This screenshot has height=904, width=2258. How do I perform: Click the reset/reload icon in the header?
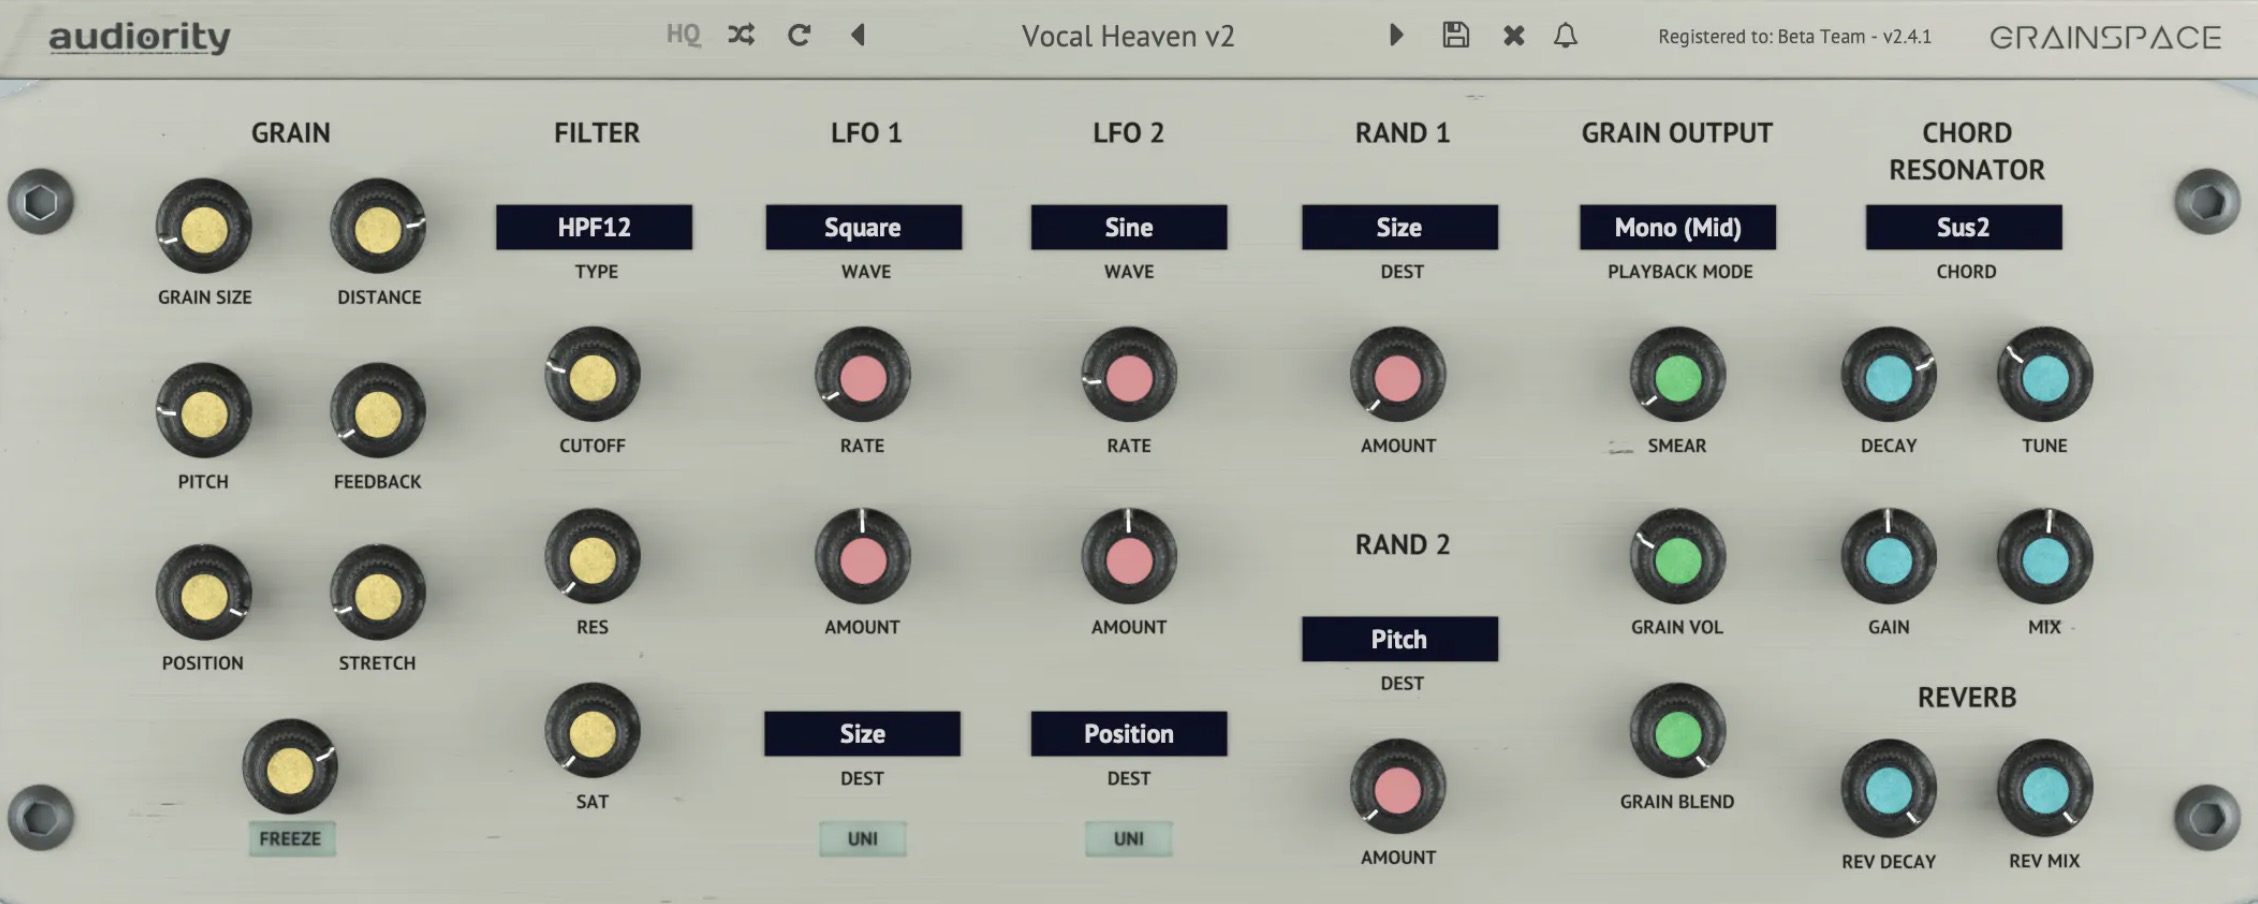tap(799, 35)
